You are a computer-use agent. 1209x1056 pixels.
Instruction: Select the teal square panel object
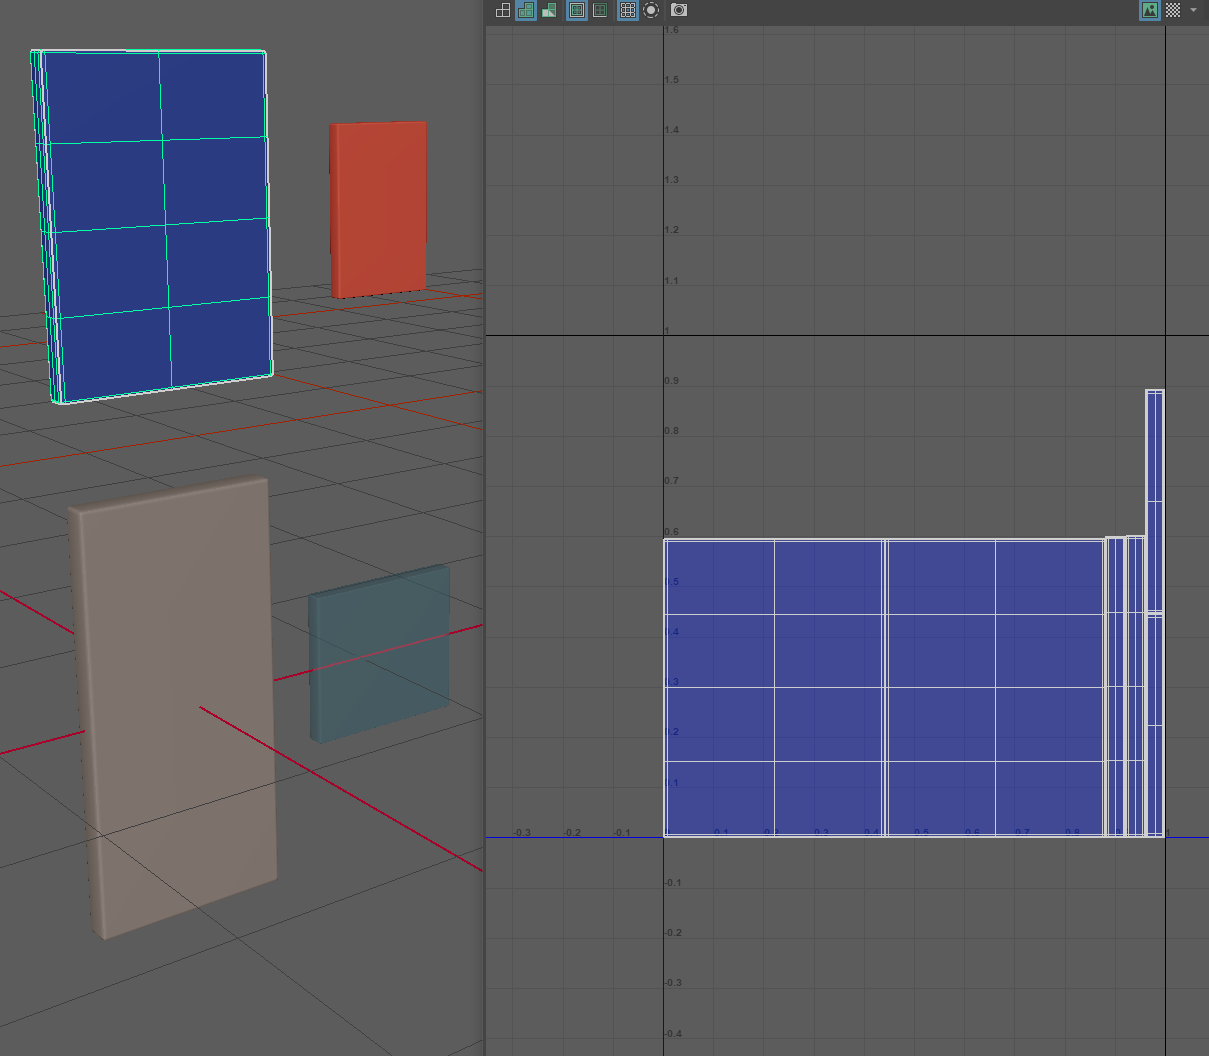click(378, 655)
